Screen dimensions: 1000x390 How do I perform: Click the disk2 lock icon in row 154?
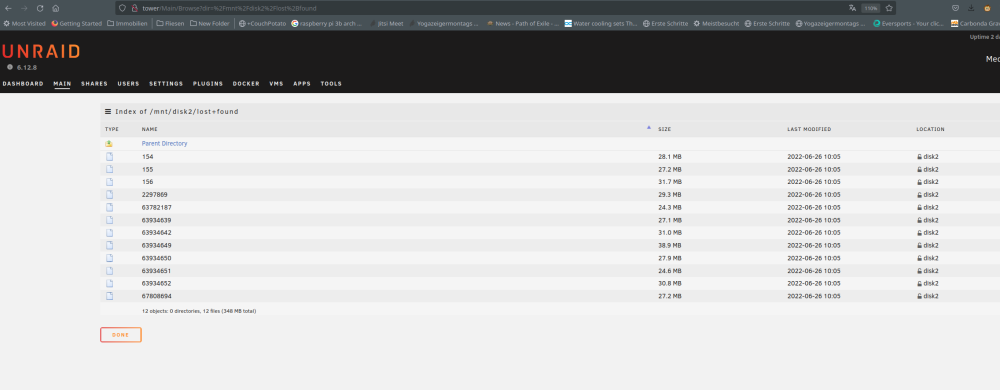coord(920,156)
